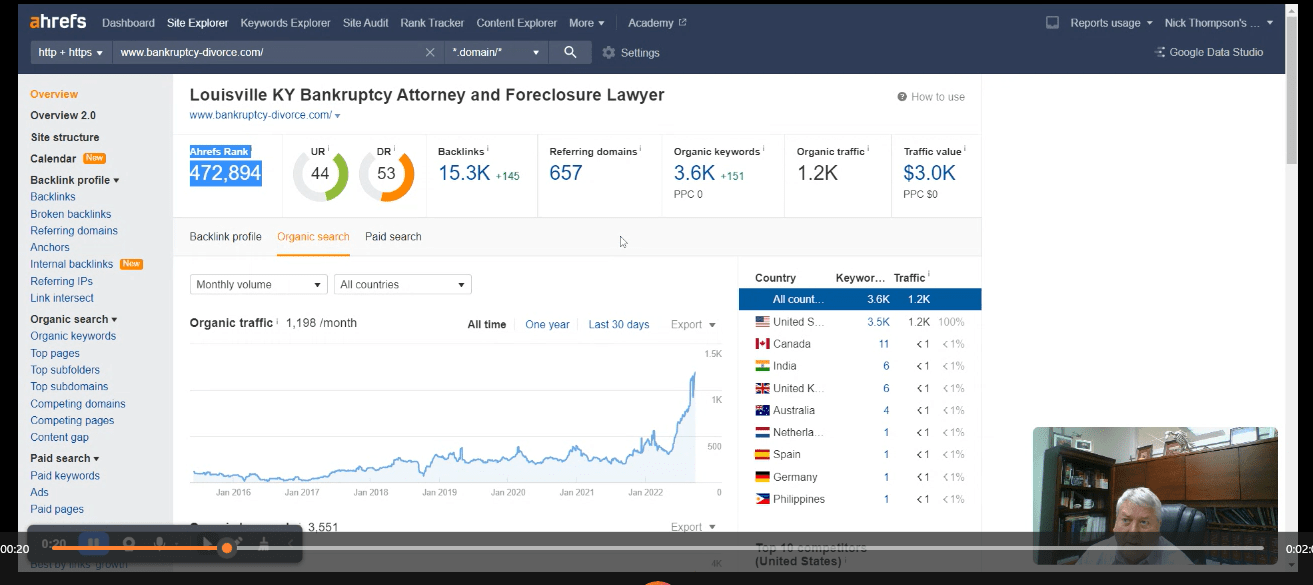Viewport: 1313px width, 585px height.
Task: Select the All countries table row
Action: click(x=860, y=299)
